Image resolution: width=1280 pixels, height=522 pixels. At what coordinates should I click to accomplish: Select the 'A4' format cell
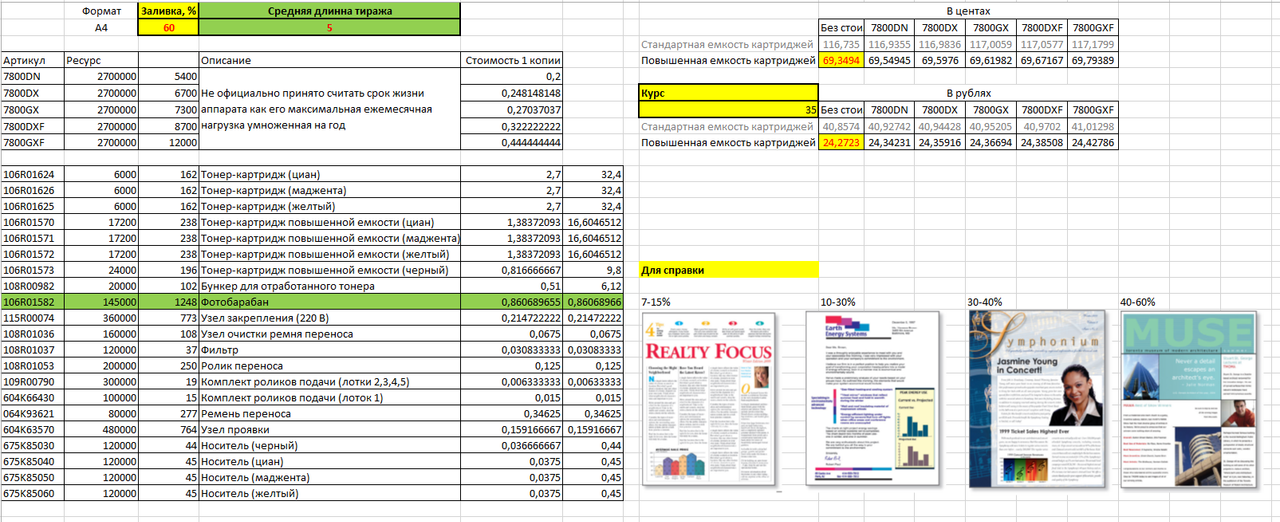(x=100, y=28)
